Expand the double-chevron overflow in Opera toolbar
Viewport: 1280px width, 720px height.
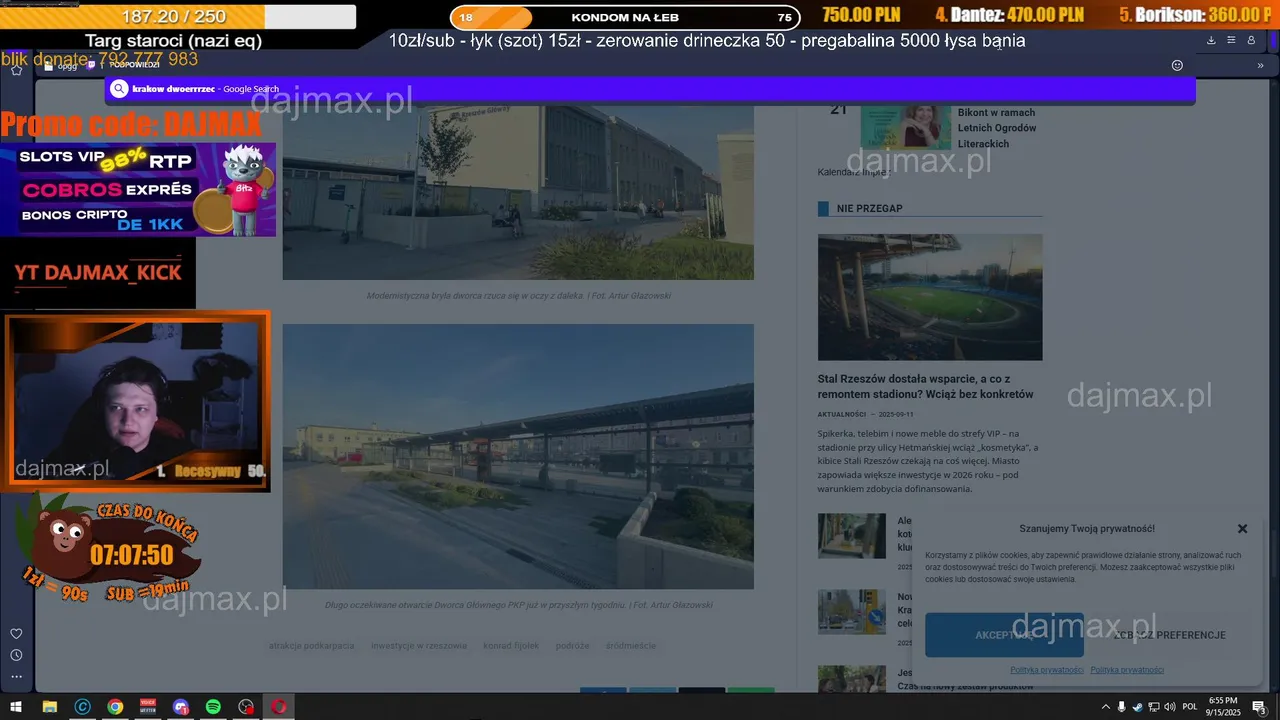[x=1259, y=65]
